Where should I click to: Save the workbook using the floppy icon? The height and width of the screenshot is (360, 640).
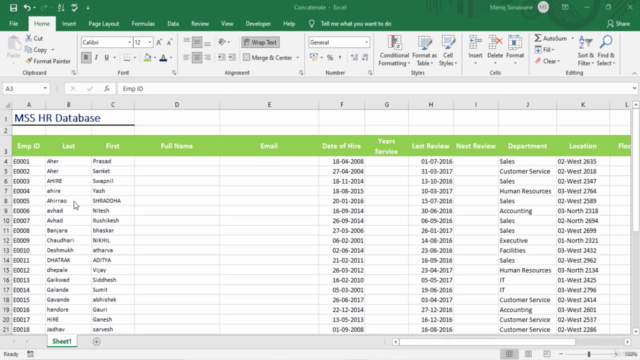tap(13, 7)
